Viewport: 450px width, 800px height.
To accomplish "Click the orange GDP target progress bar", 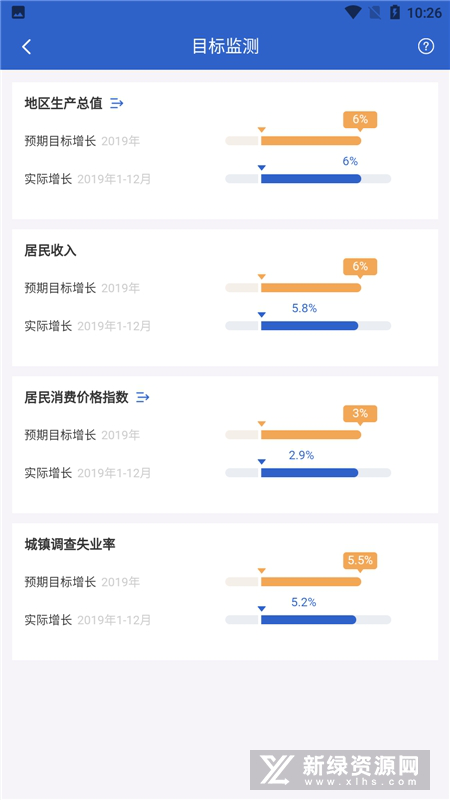I will click(311, 141).
